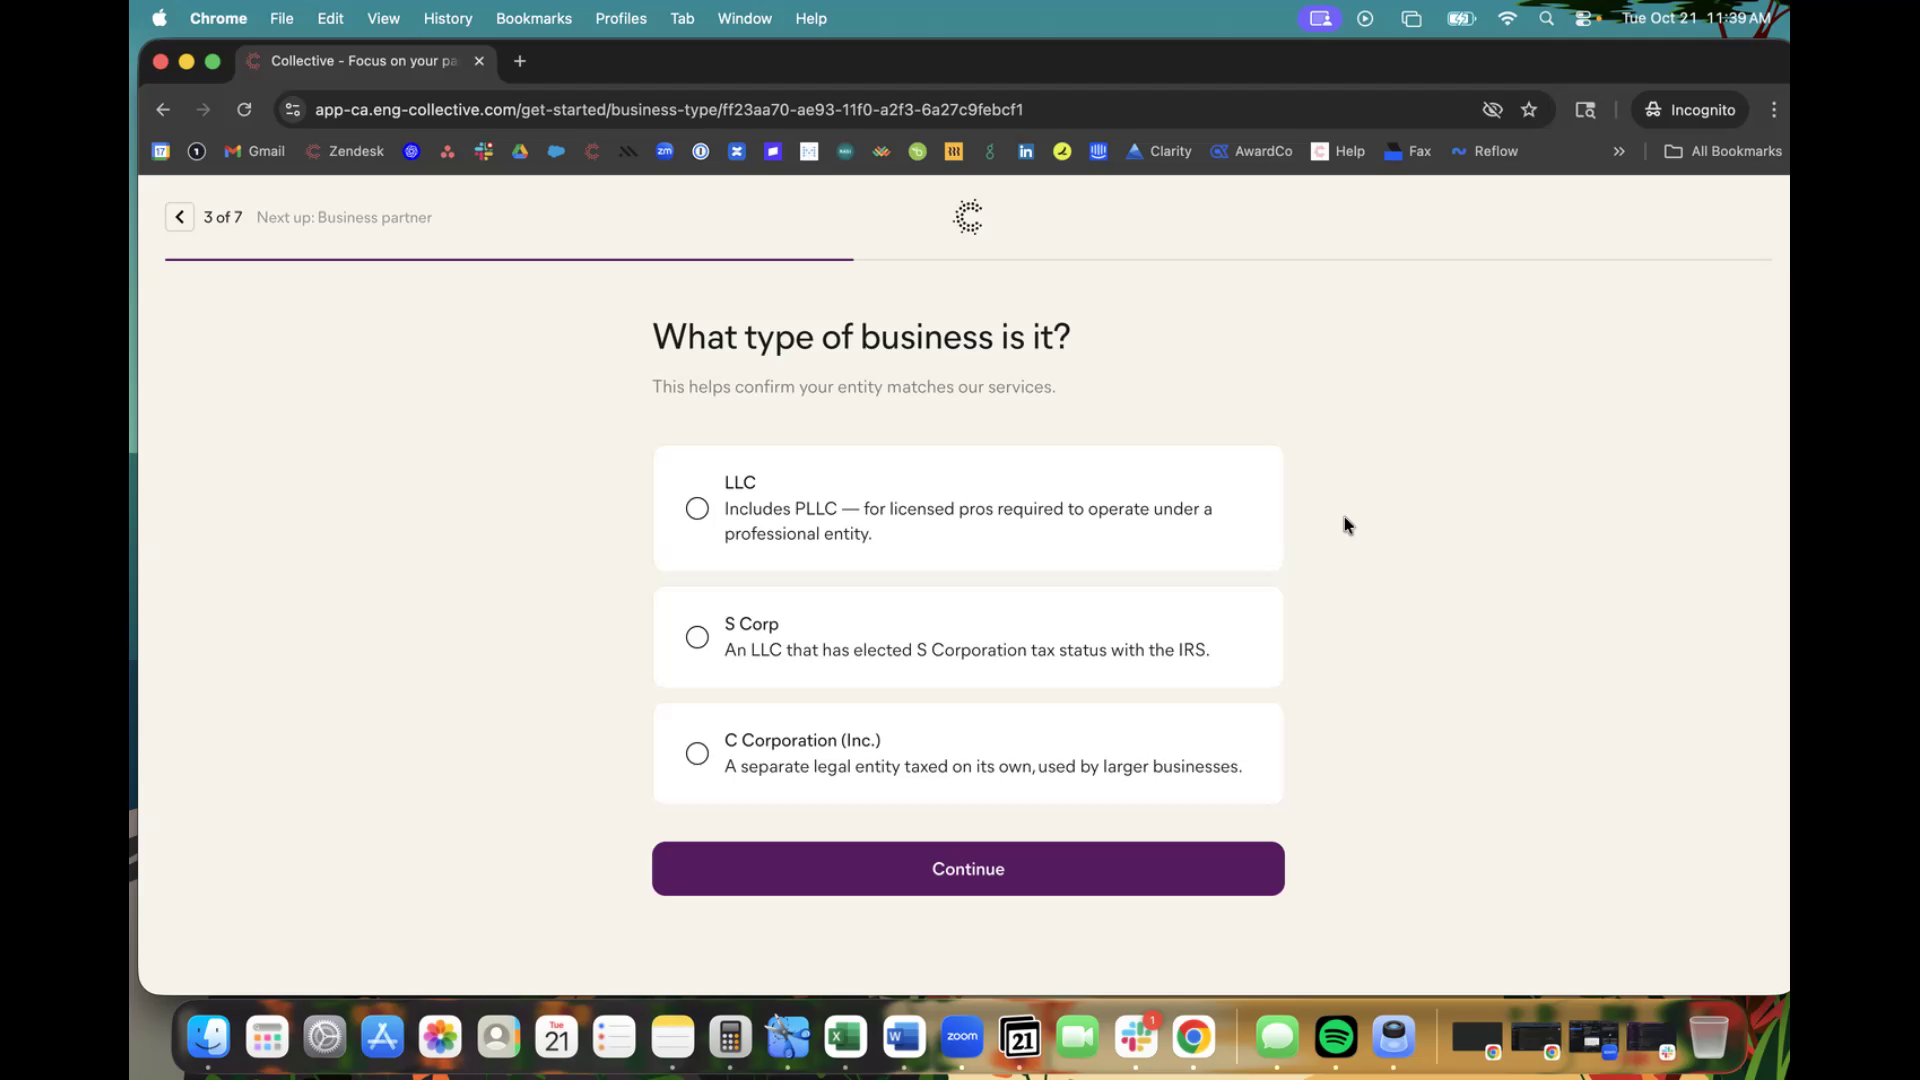Open the All Bookmarks folder
Screen dimensions: 1920x1080
[x=1722, y=152]
